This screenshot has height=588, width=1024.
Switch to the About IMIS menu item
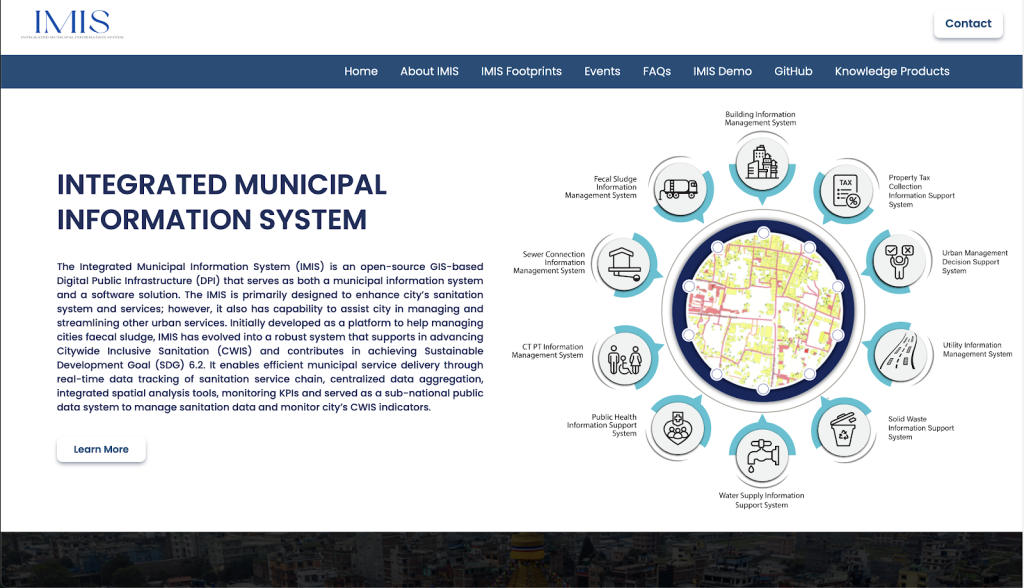click(x=429, y=71)
